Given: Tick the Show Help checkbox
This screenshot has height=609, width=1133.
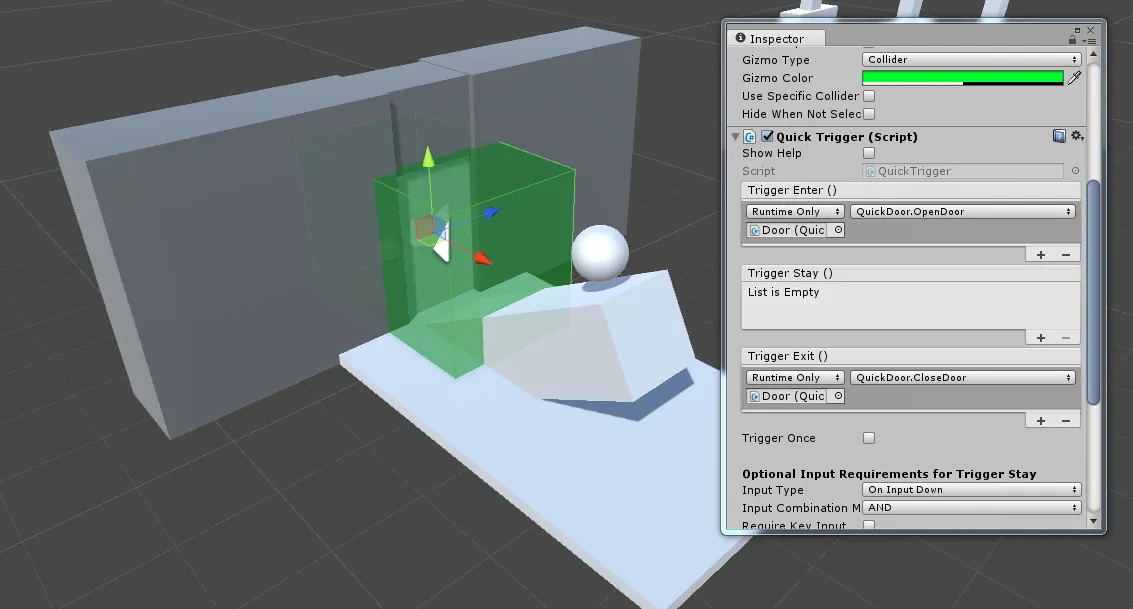Looking at the screenshot, I should click(869, 152).
